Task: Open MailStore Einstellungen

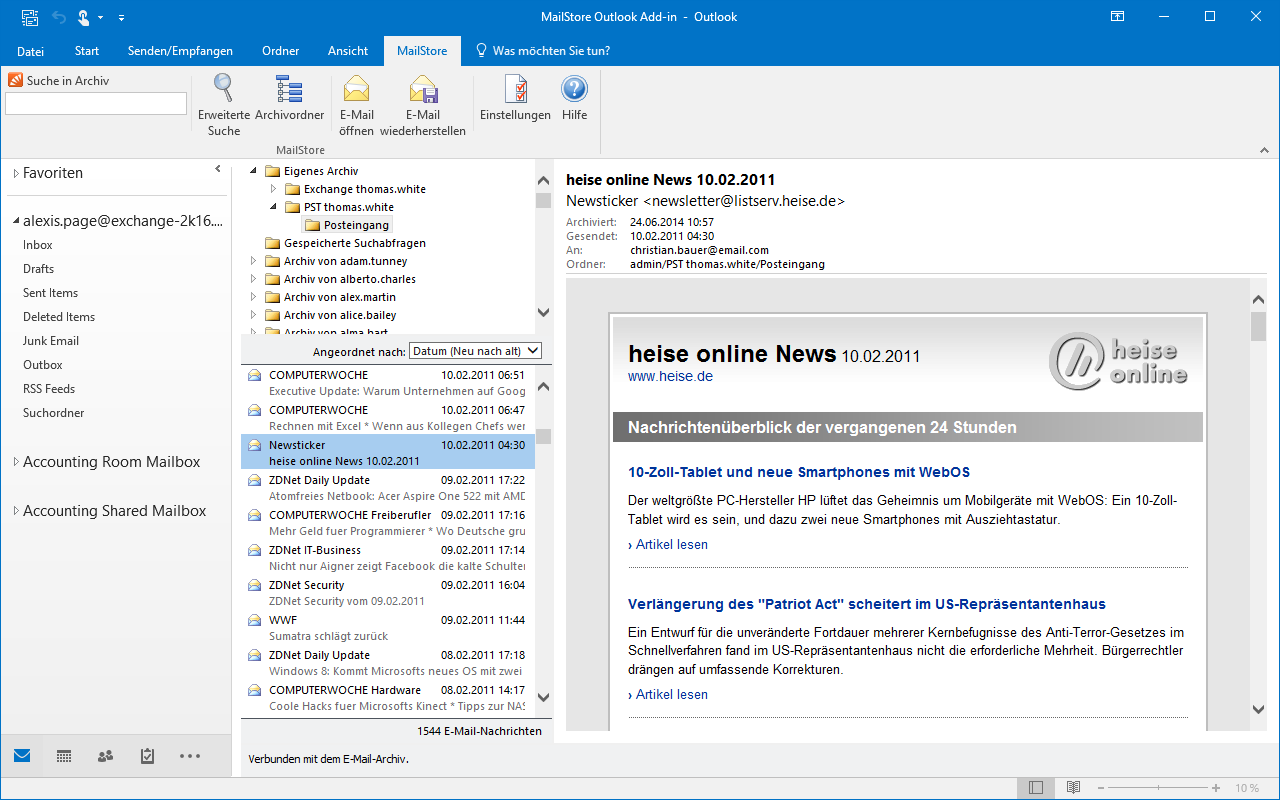Action: pyautogui.click(x=515, y=100)
